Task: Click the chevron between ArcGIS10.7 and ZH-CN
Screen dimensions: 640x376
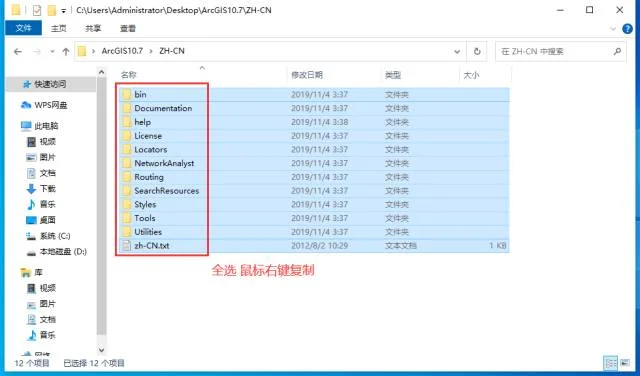Action: tap(151, 51)
